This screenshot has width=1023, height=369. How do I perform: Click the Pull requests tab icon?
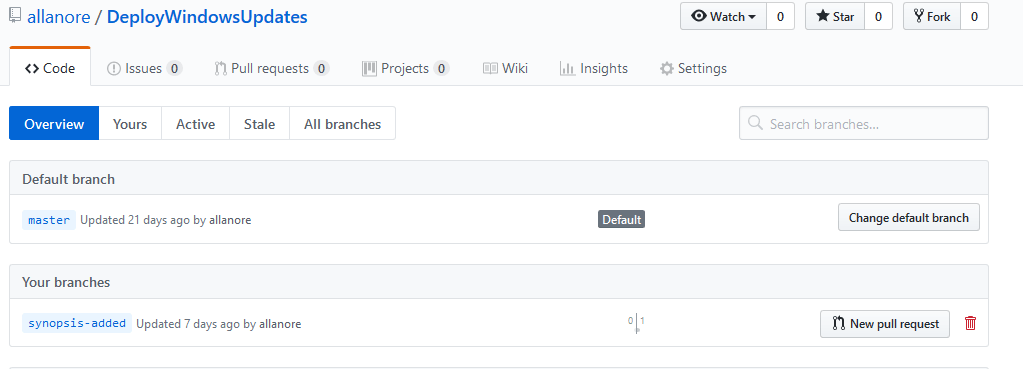point(221,68)
